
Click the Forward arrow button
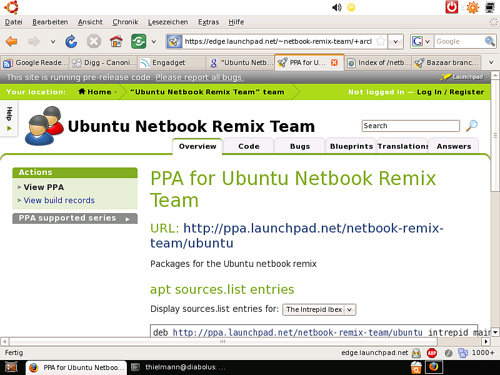tap(34, 42)
